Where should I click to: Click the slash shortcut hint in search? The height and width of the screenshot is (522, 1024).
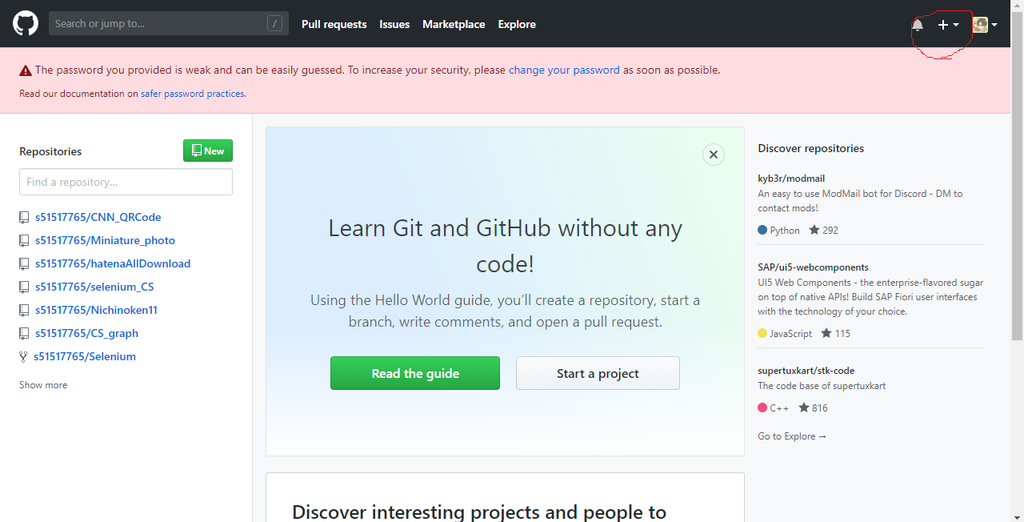[x=274, y=24]
